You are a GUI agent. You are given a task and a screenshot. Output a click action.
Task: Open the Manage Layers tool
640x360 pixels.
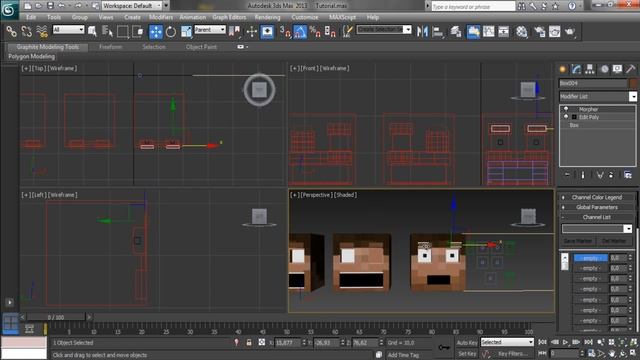[456, 31]
